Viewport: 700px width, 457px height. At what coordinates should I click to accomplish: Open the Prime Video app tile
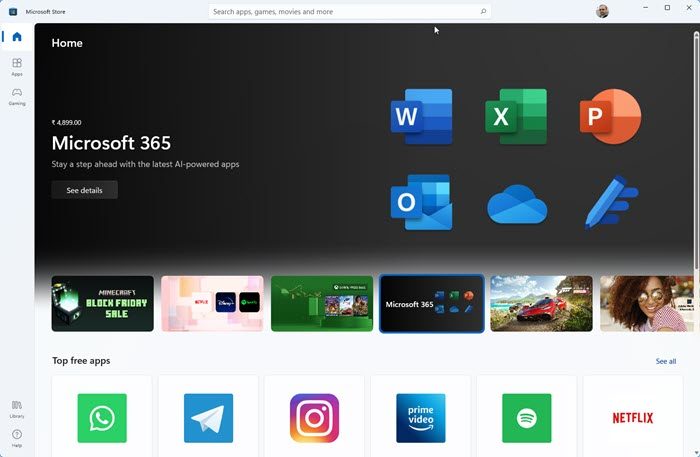tap(421, 416)
